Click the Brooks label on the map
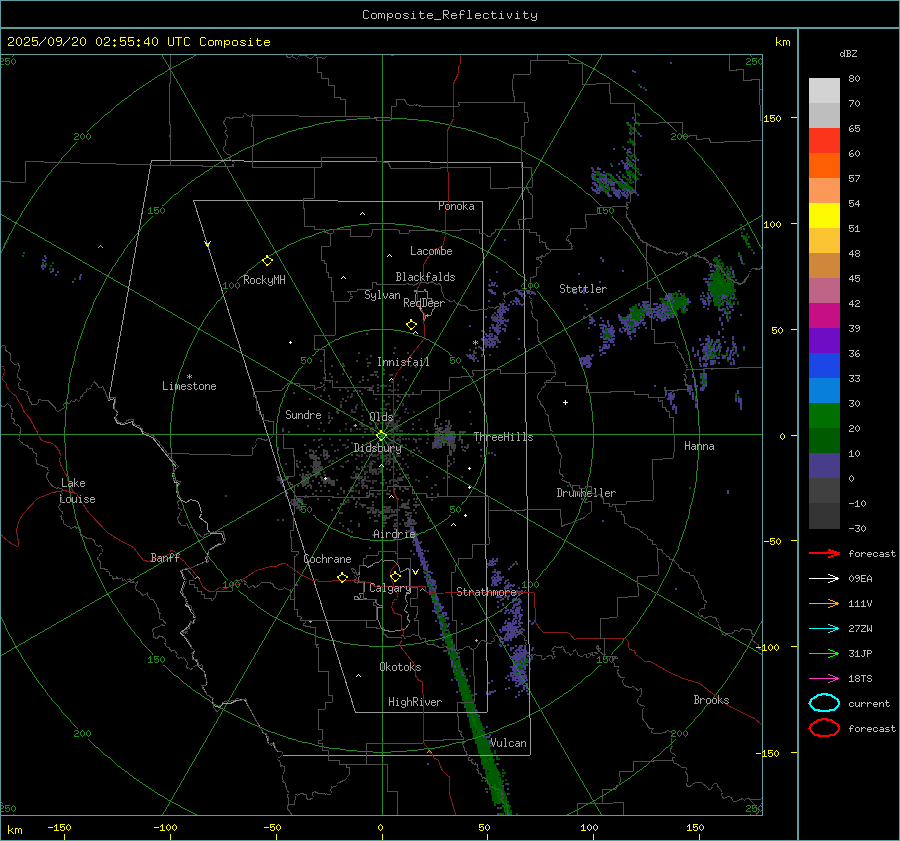The width and height of the screenshot is (900, 841). click(x=711, y=700)
